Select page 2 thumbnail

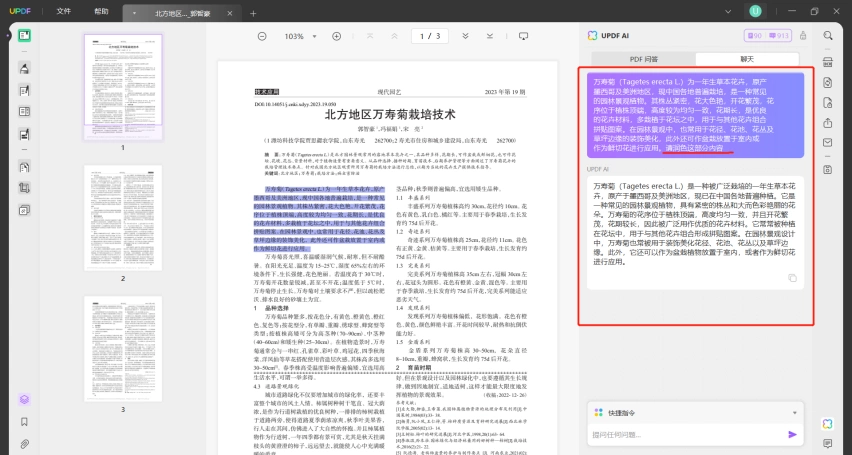point(123,219)
